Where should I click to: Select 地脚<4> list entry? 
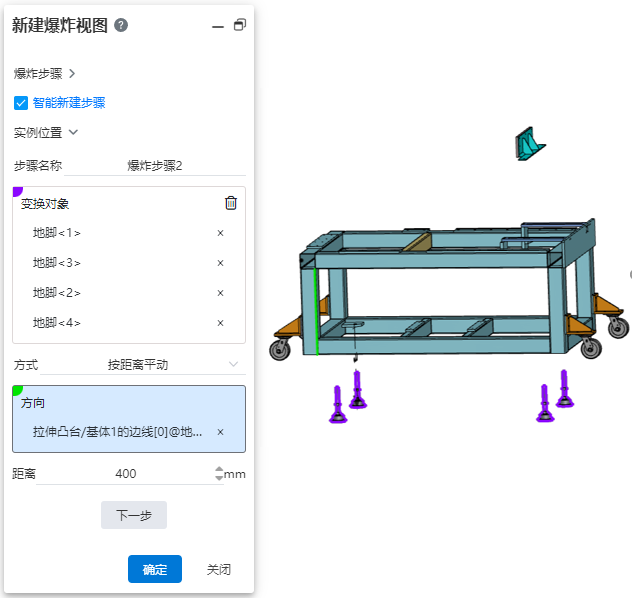pos(57,323)
